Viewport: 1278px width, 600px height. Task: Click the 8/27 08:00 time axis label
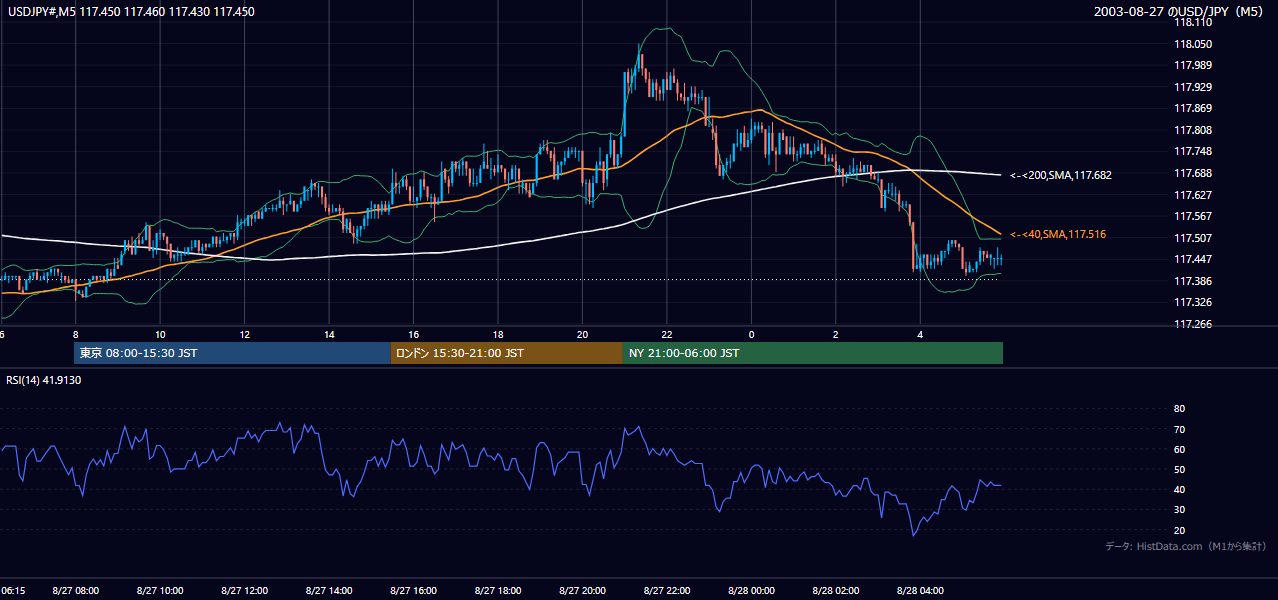77,590
